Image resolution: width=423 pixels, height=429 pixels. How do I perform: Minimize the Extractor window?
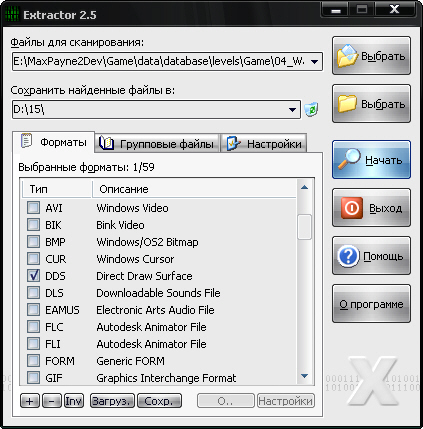[336, 10]
